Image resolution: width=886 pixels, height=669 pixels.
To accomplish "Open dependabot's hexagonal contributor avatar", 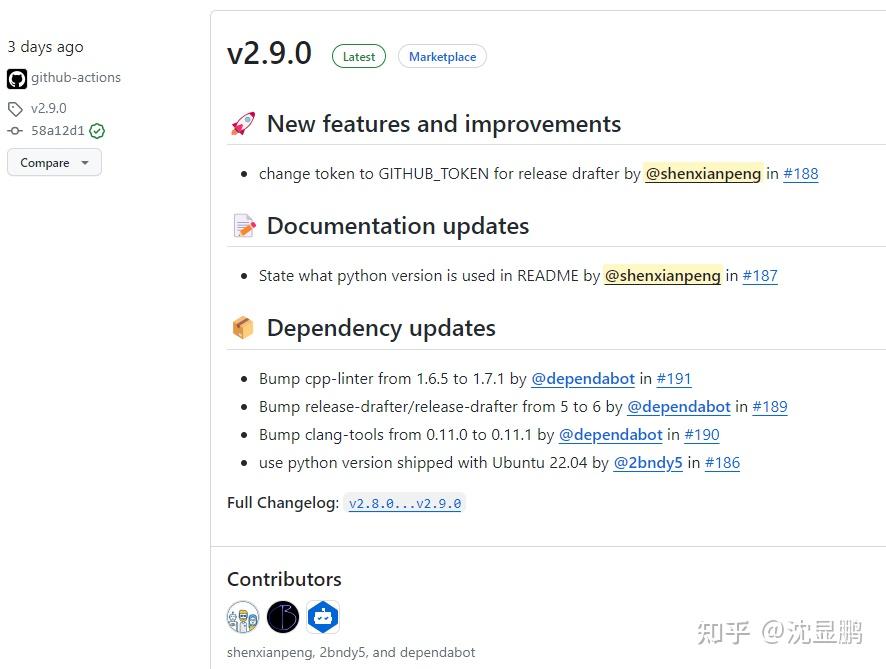I will point(323,617).
